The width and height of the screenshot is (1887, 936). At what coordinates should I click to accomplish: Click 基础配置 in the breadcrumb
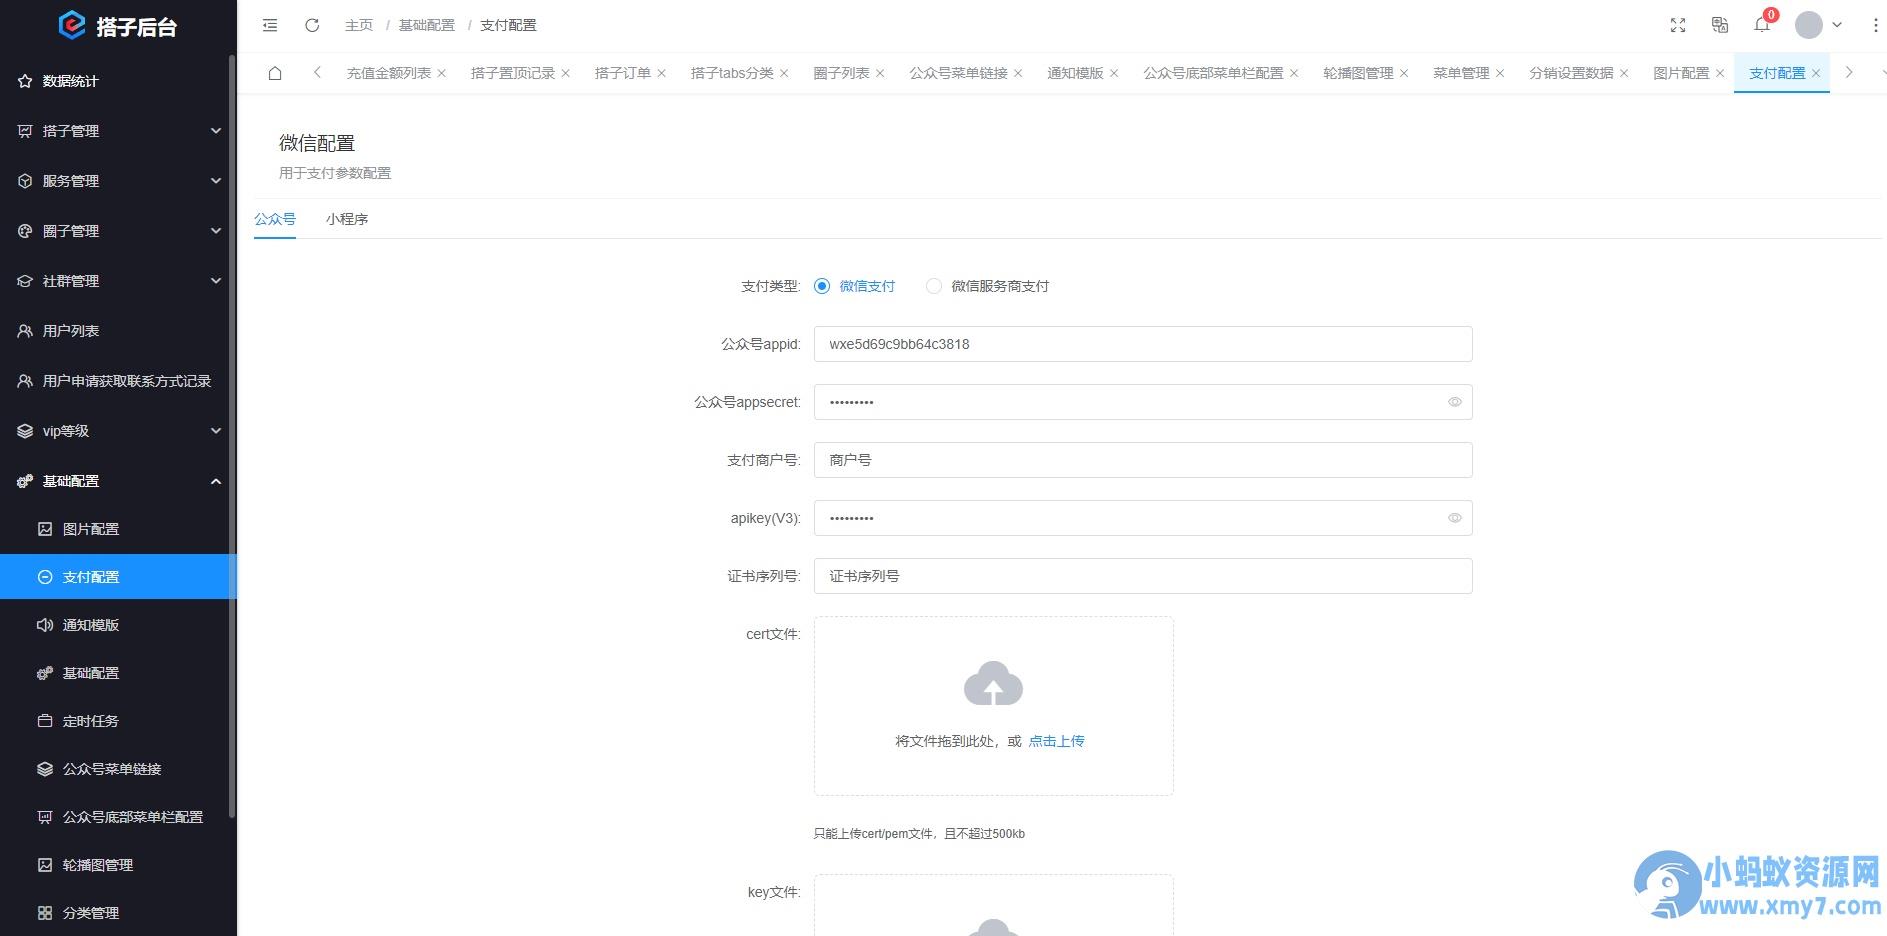(x=427, y=25)
